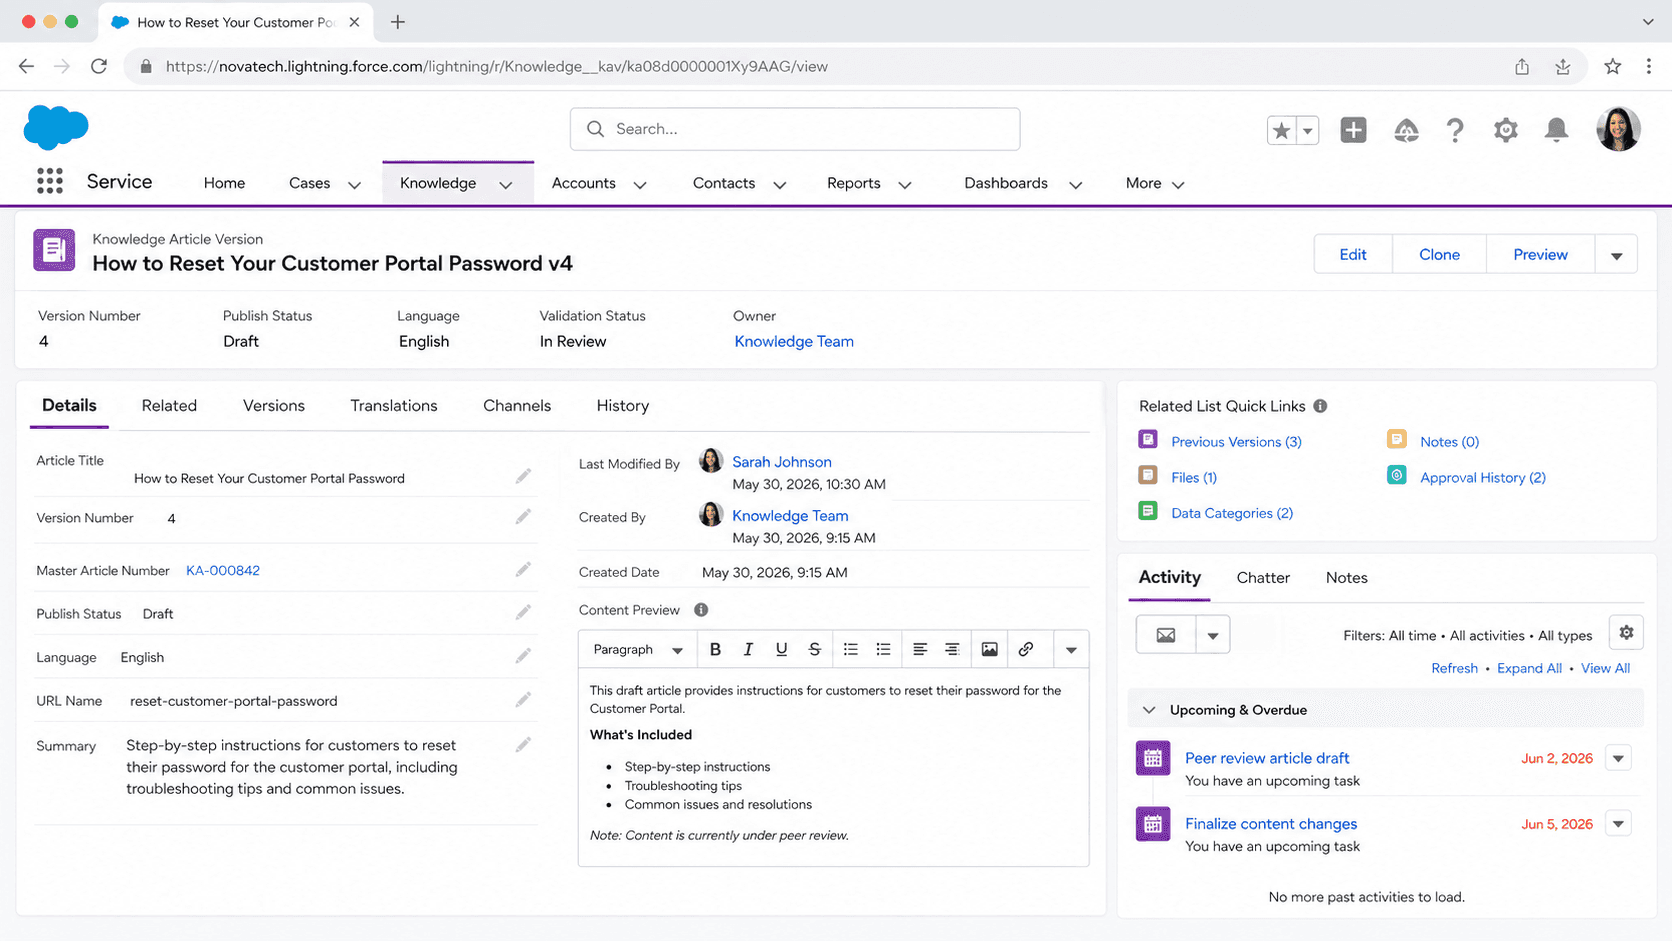
Task: Open the Chatter tab
Action: pos(1262,577)
